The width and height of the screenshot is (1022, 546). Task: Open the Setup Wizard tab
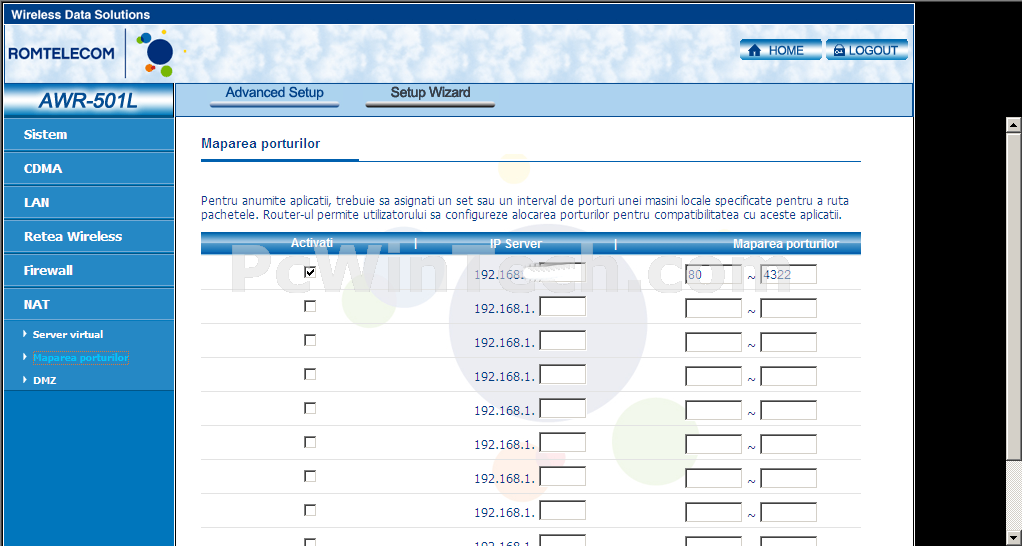430,93
